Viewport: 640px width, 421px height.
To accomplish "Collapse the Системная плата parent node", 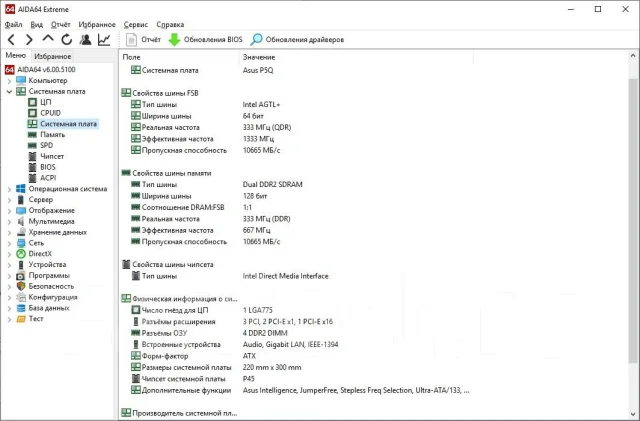I will coord(9,91).
